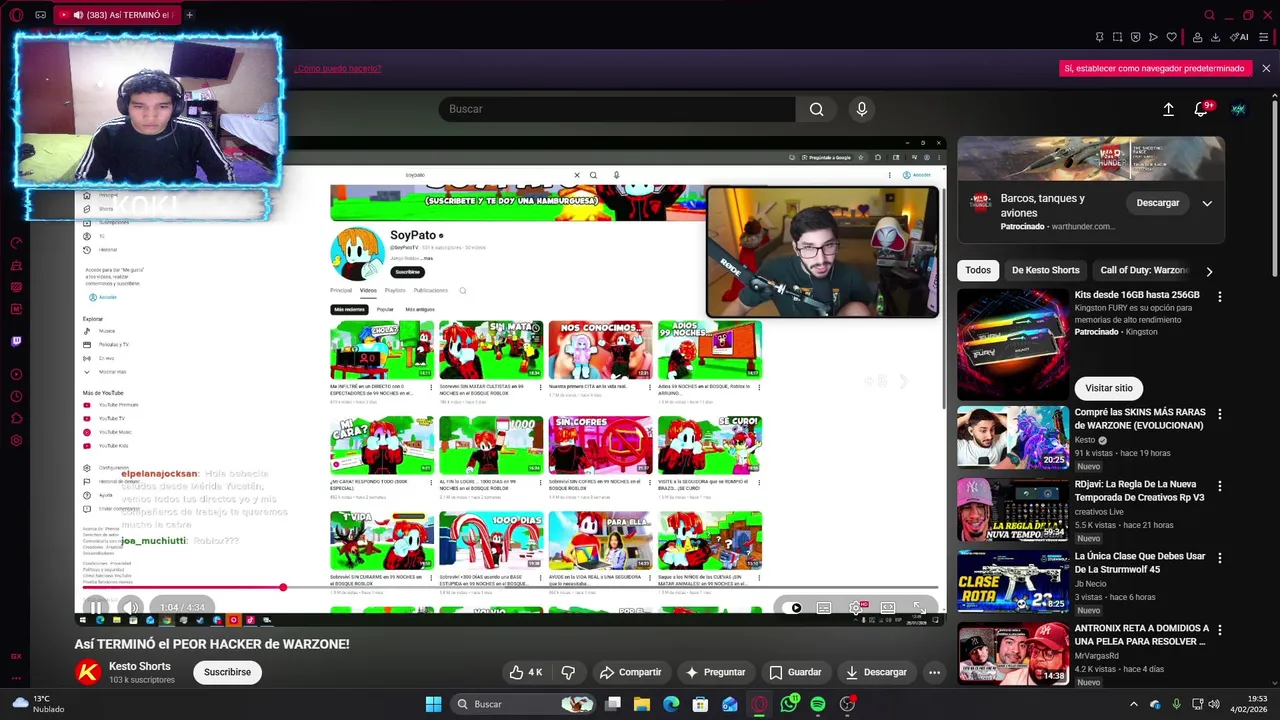Viewport: 1280px width, 720px height.
Task: Share the video with Compartir
Action: click(x=630, y=672)
